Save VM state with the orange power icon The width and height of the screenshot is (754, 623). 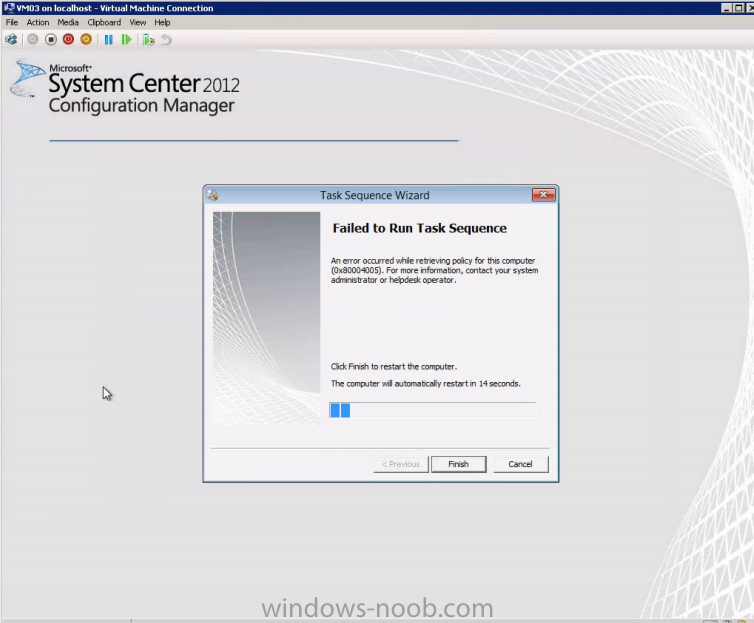click(86, 40)
